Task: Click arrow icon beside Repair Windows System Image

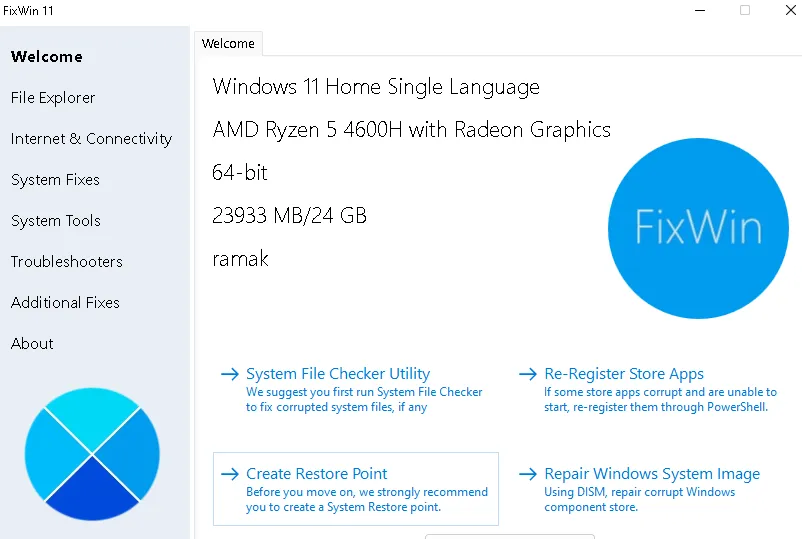Action: [528, 474]
